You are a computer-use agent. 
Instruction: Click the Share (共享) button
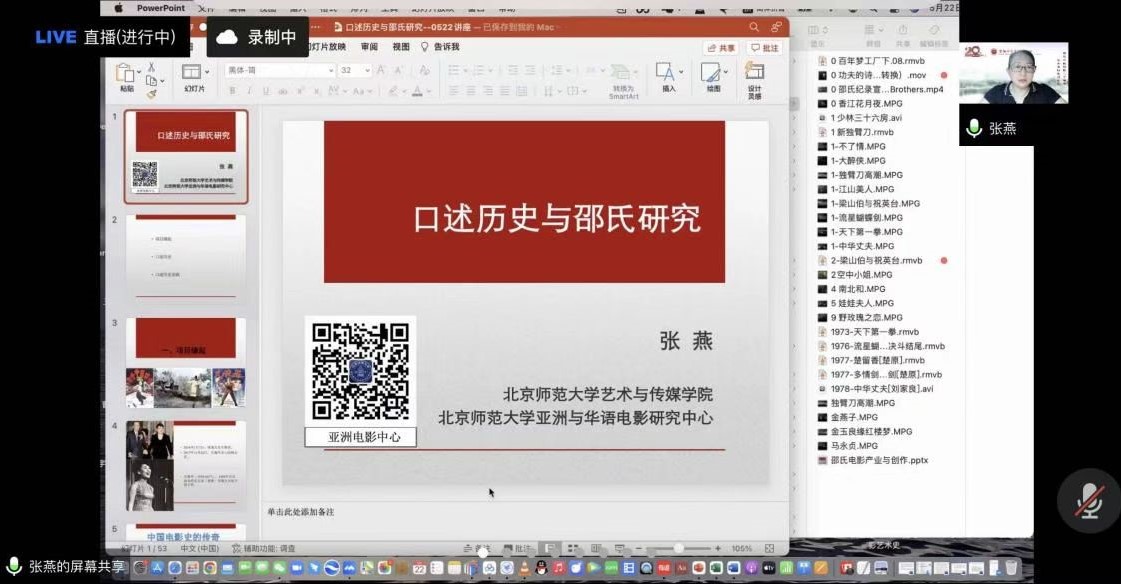pos(721,48)
